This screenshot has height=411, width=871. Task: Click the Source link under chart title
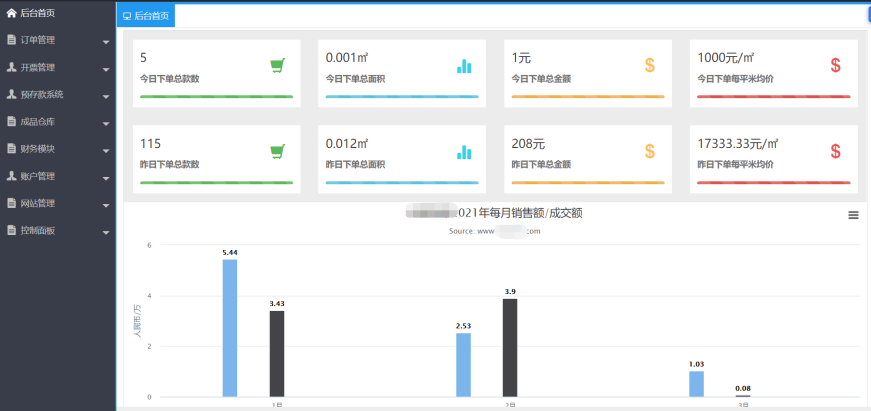click(495, 231)
